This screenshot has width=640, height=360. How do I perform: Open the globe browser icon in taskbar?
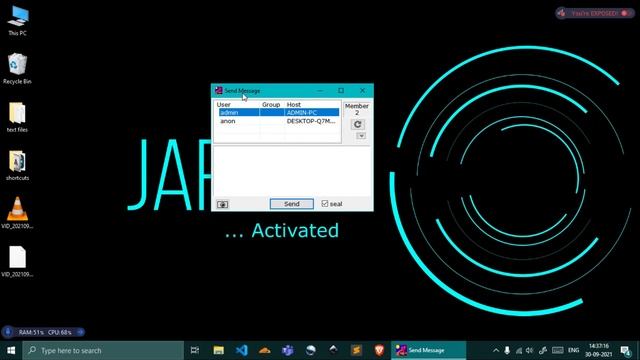pyautogui.click(x=311, y=350)
